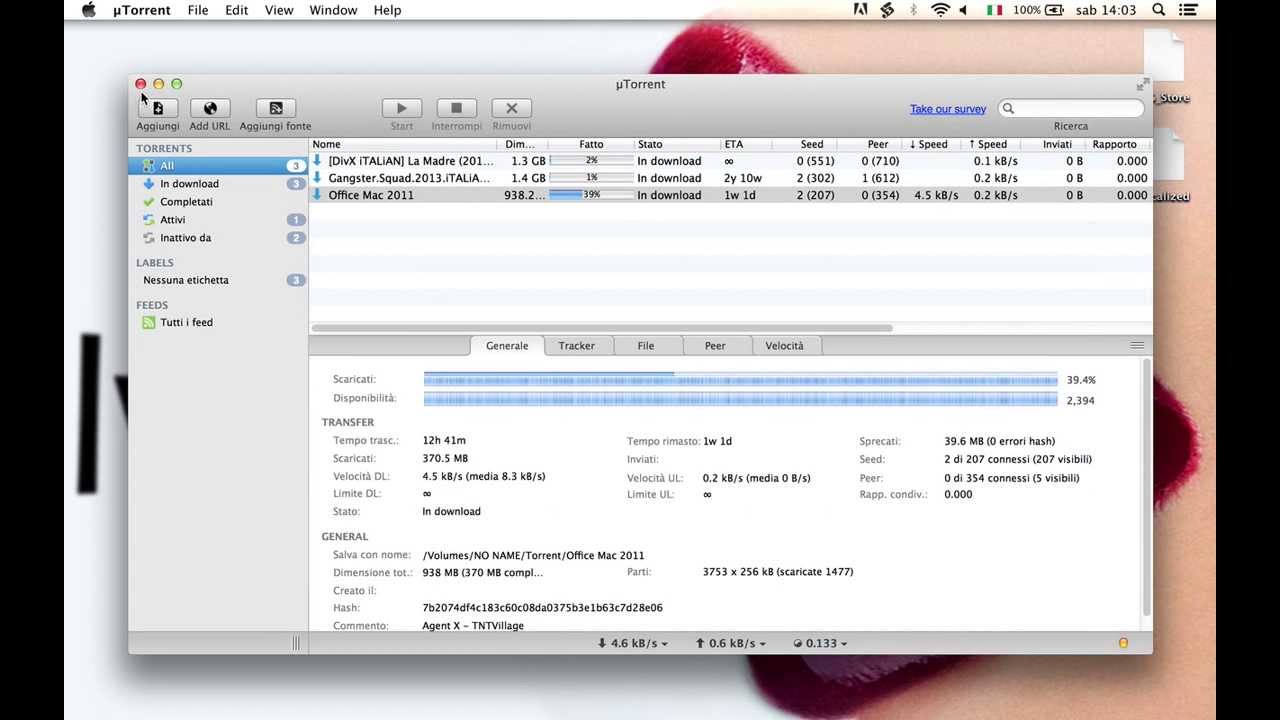Enter fullscreen with window arrows icon

(x=1142, y=84)
